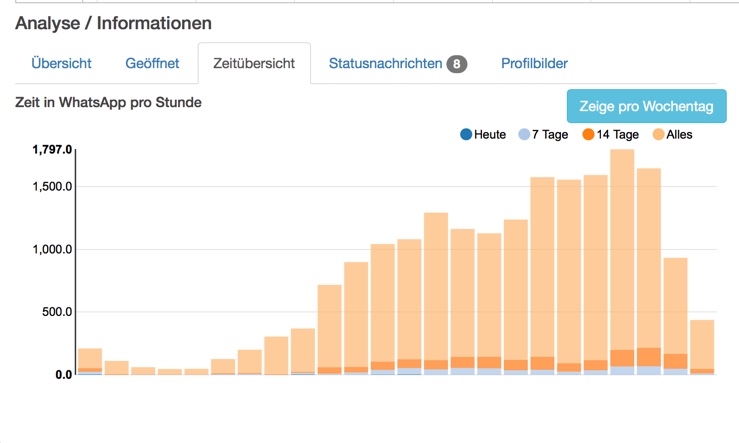
Task: Open the Statusnachrichten tab
Action: click(x=398, y=63)
